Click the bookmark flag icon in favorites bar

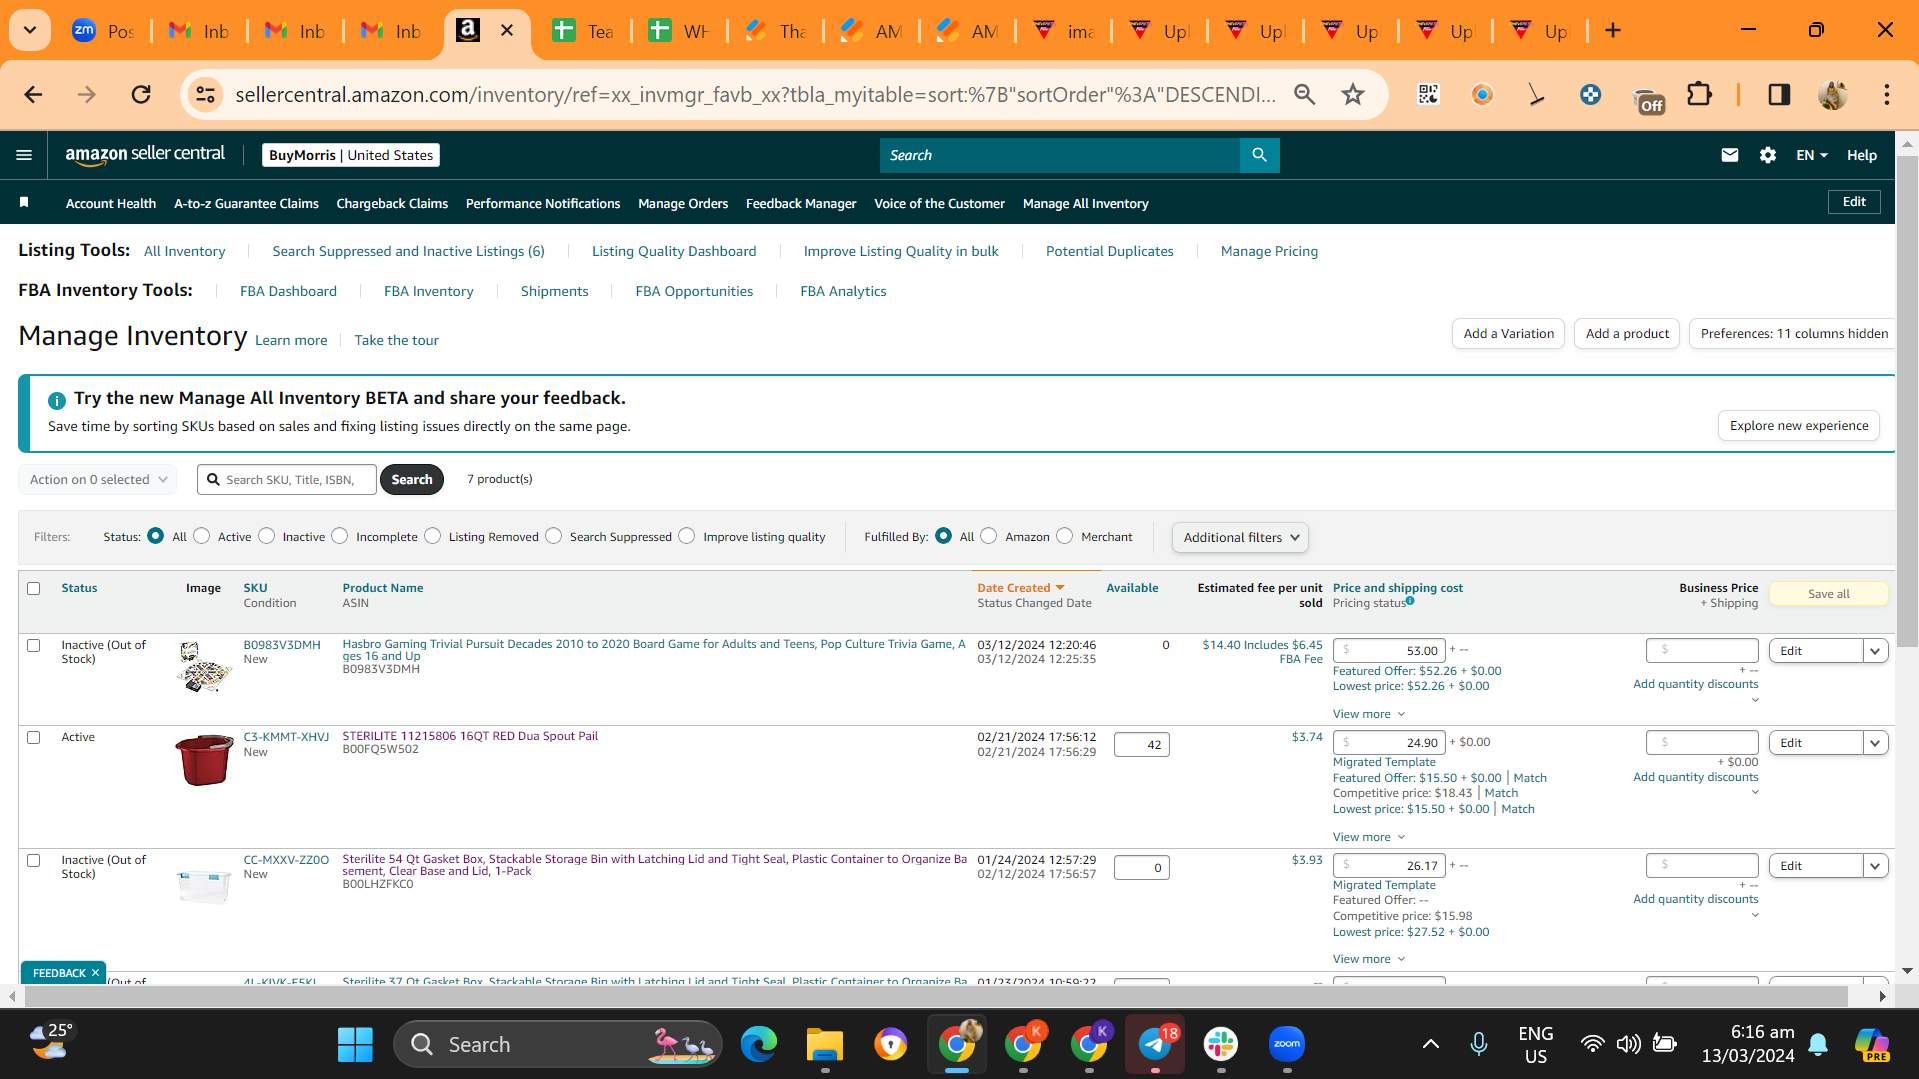(x=24, y=203)
